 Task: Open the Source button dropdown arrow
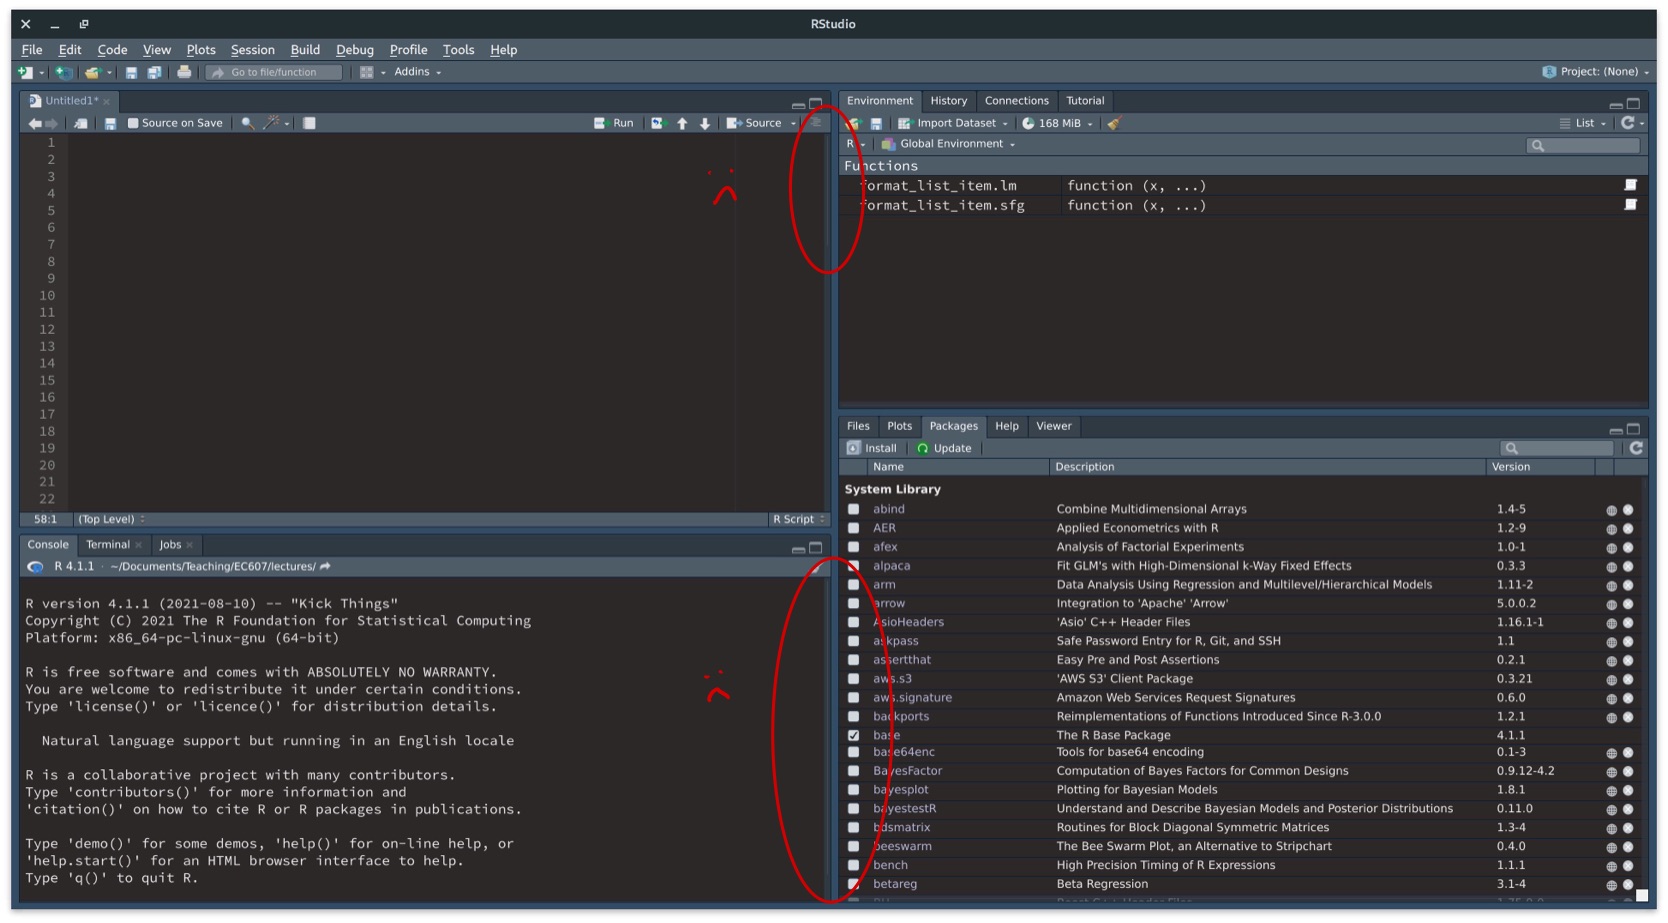793,122
